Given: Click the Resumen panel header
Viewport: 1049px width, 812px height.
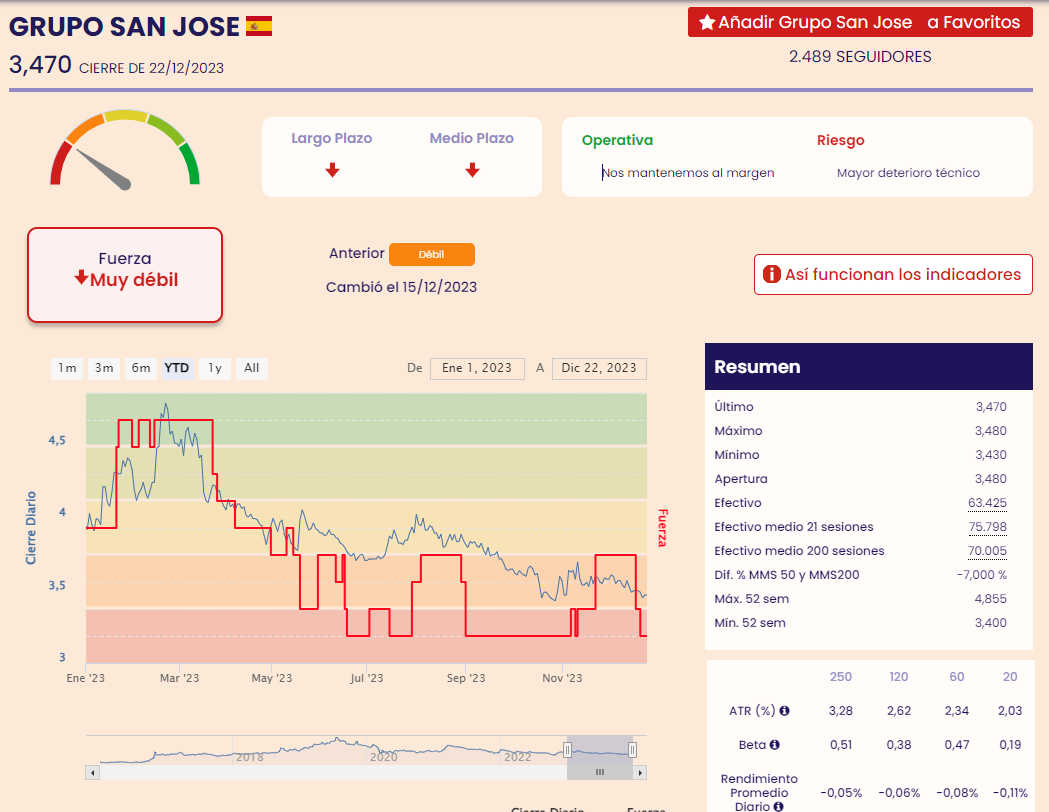Looking at the screenshot, I should tap(868, 367).
